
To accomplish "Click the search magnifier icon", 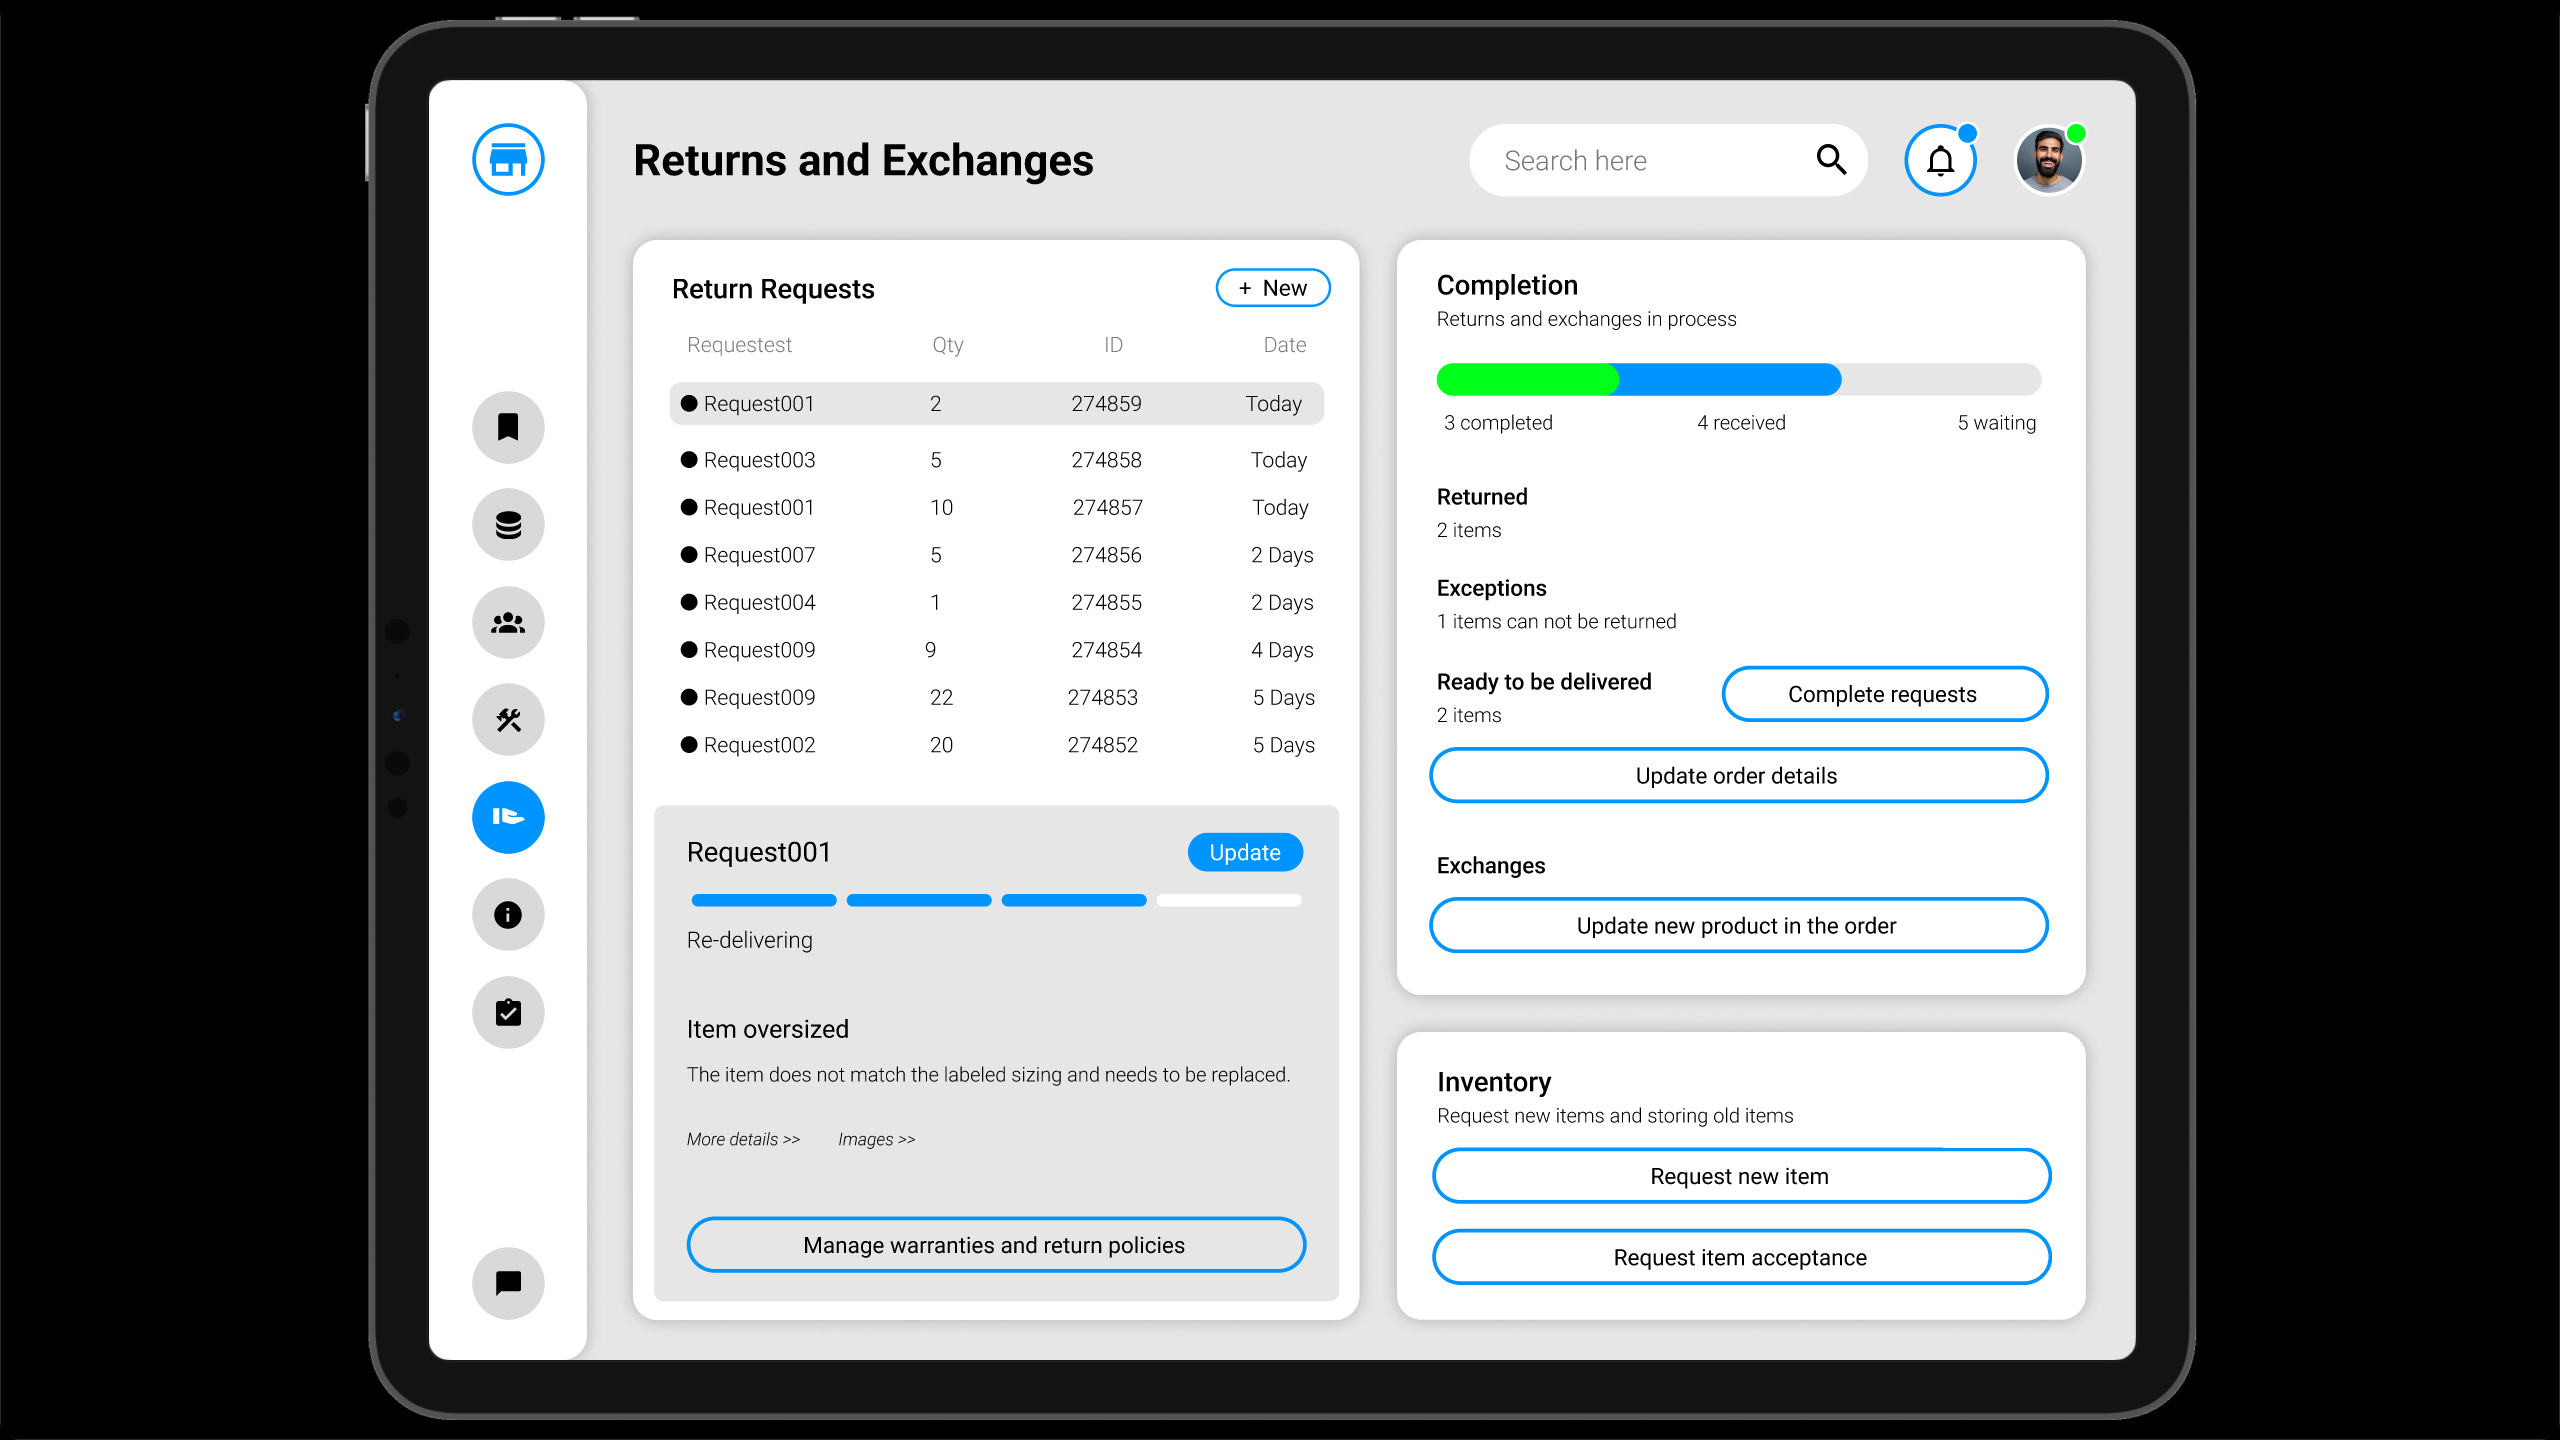I will 1832,160.
